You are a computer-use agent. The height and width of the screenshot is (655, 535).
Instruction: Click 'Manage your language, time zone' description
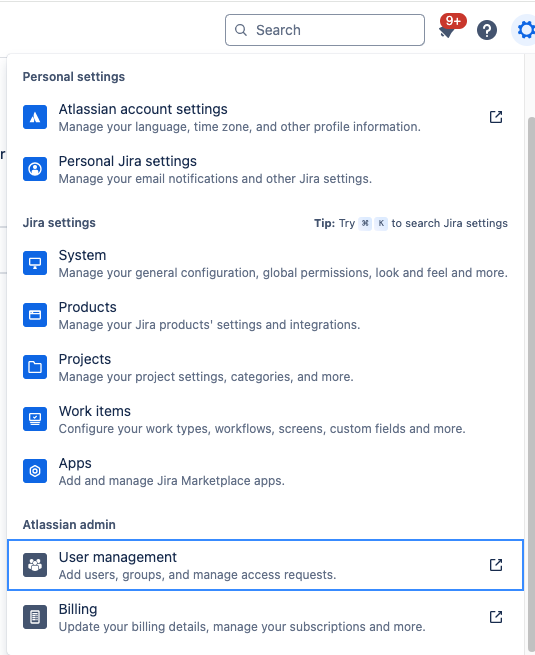tap(240, 127)
